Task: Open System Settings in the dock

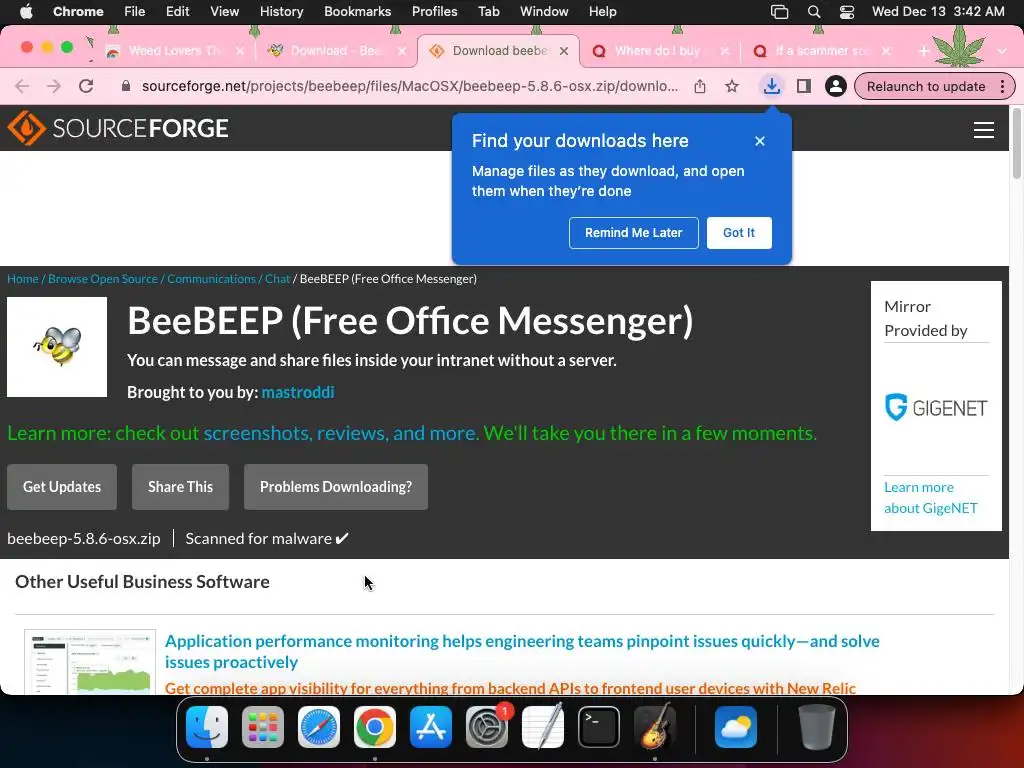Action: point(487,727)
